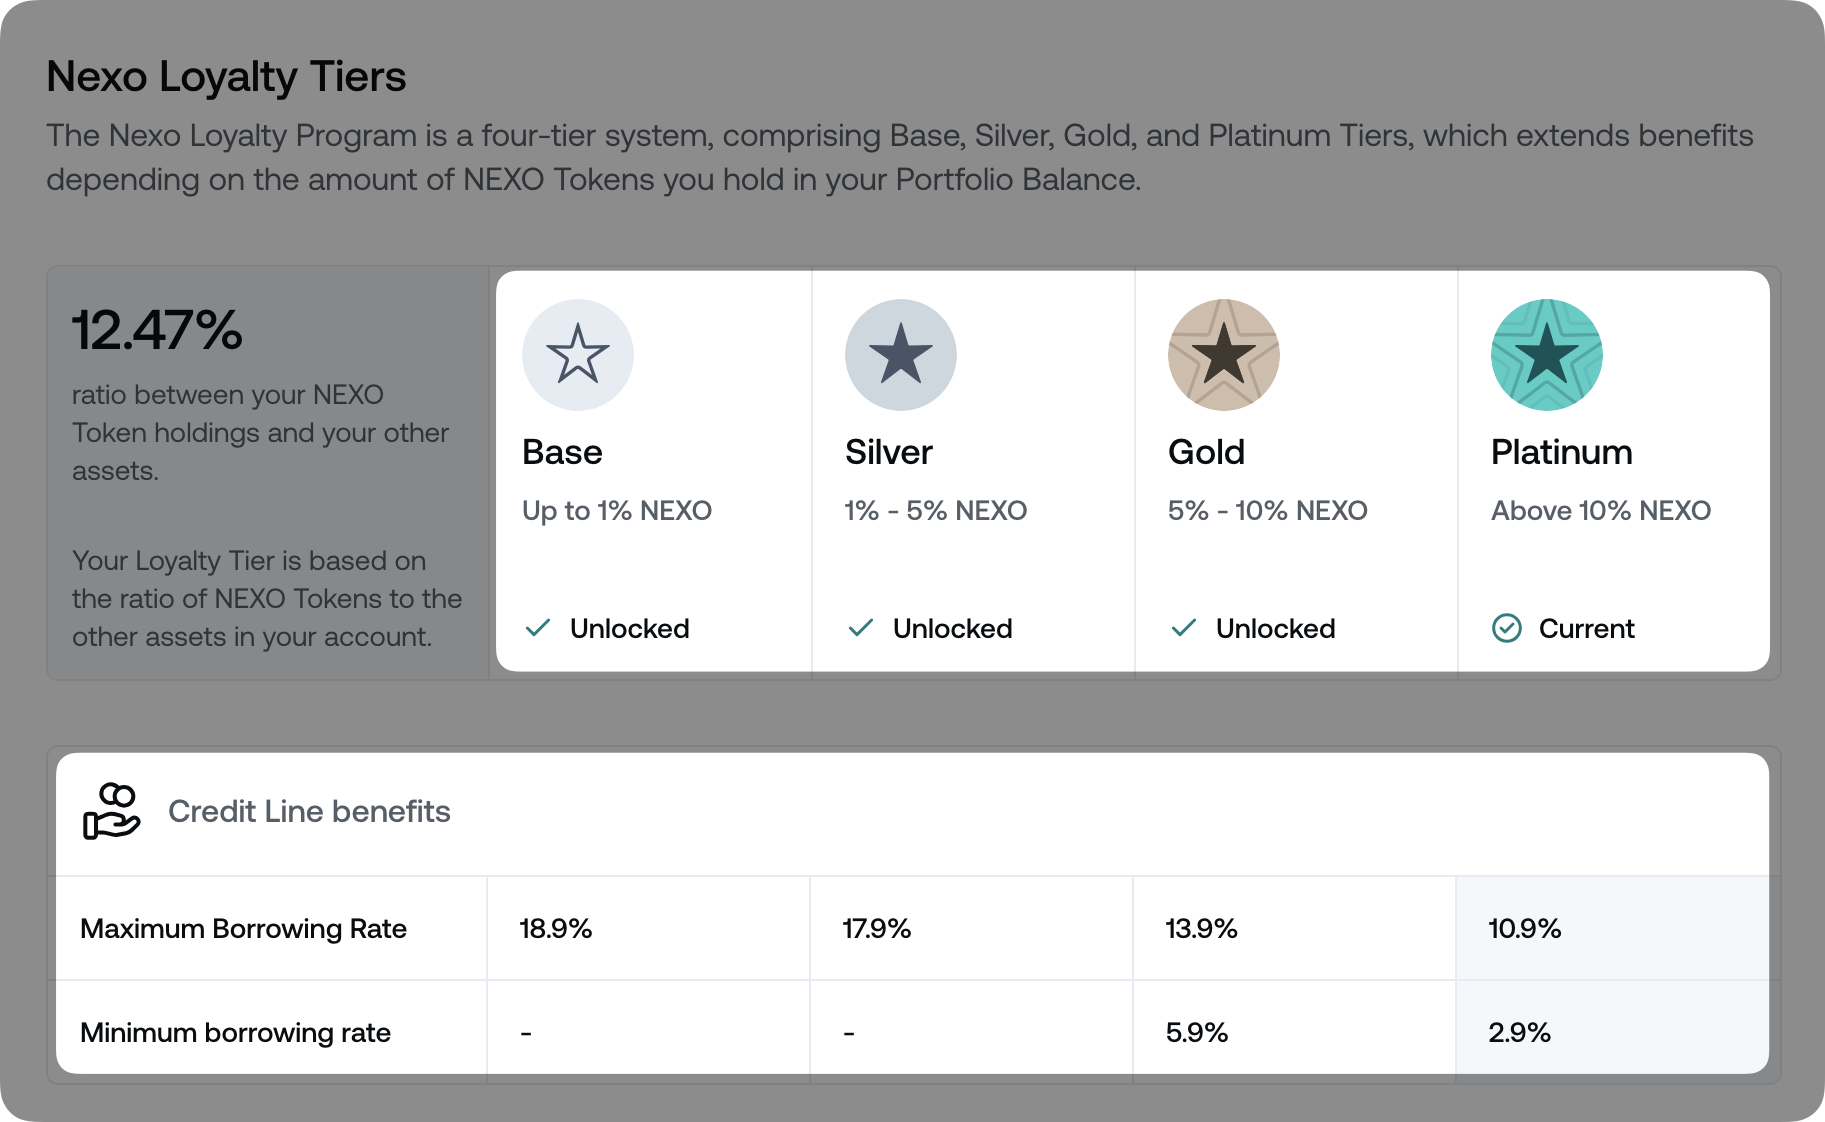The width and height of the screenshot is (1825, 1122).
Task: Click the Platinum tier star icon
Action: [1546, 354]
